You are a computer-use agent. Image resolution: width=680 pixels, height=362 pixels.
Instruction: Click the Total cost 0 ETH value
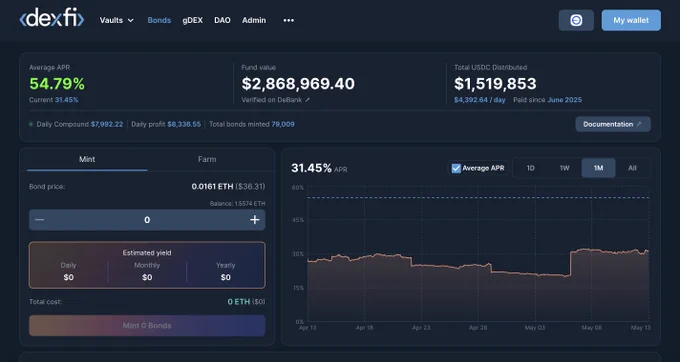click(239, 301)
